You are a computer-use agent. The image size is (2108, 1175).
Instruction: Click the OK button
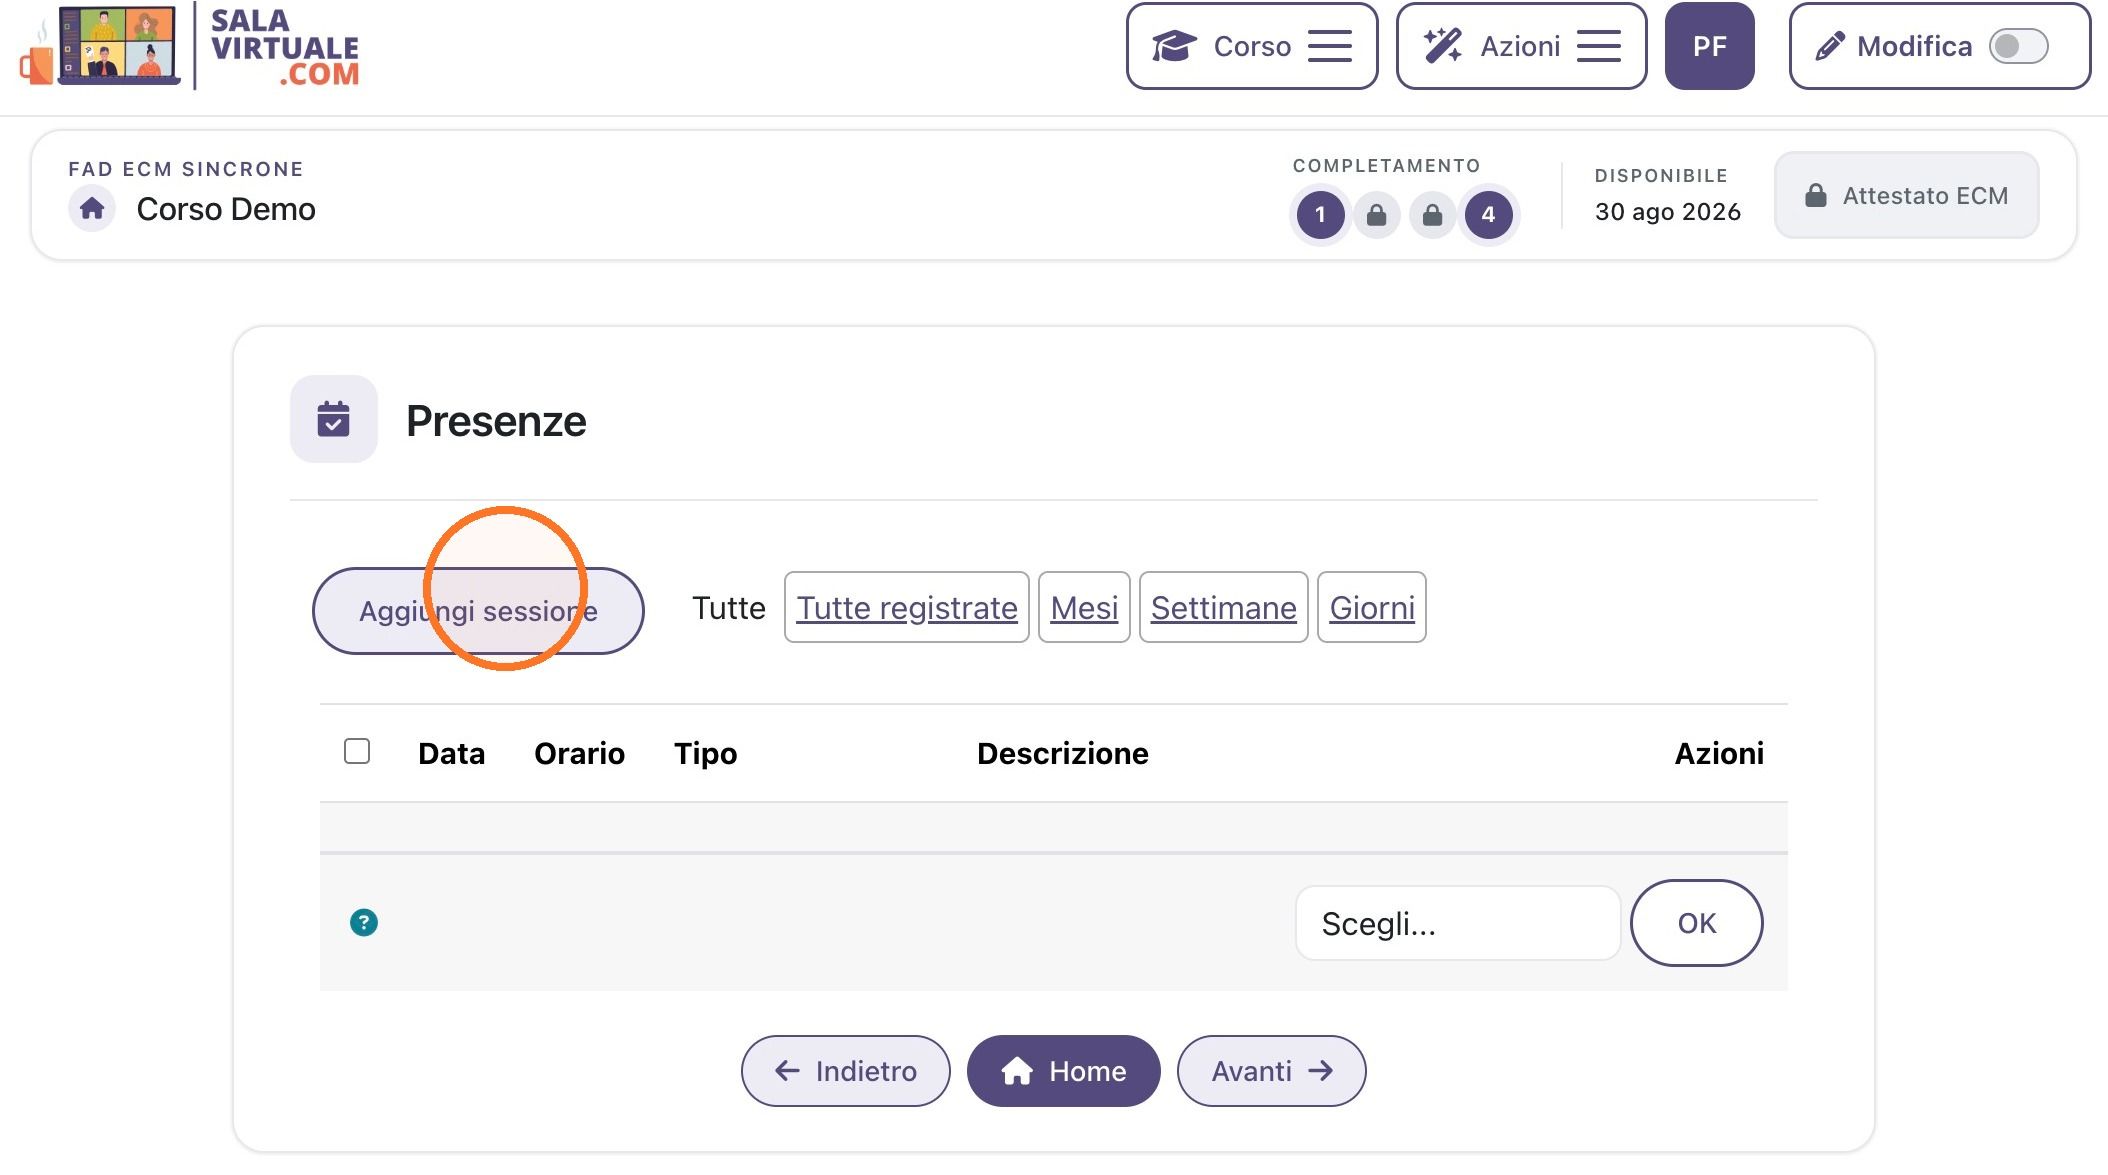1697,923
